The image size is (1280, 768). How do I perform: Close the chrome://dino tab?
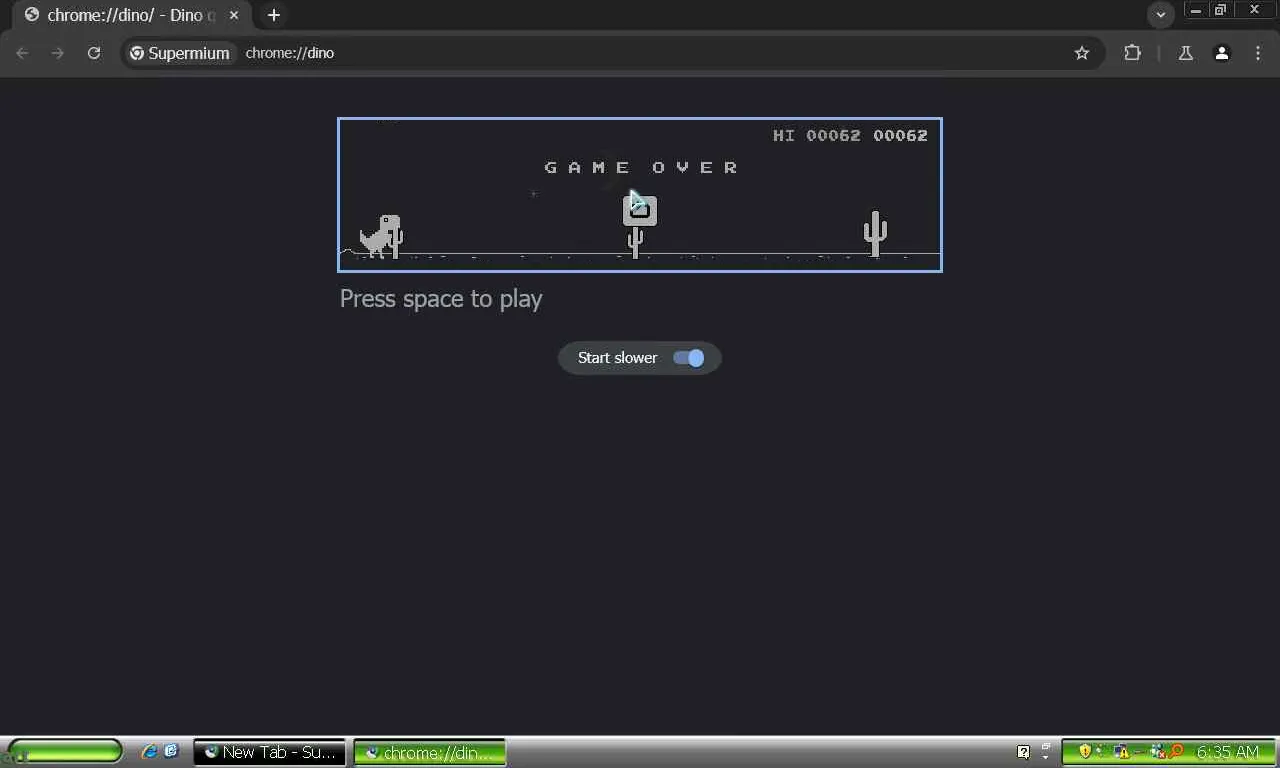point(234,15)
